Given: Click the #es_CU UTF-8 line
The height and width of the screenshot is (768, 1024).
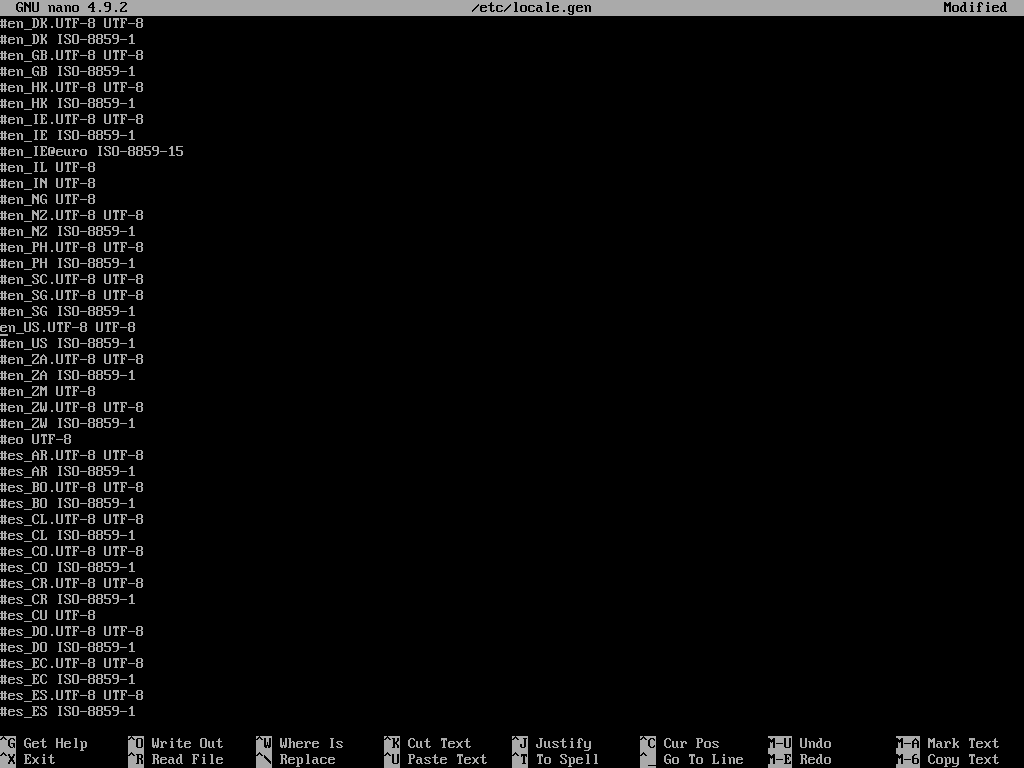Looking at the screenshot, I should point(48,615).
